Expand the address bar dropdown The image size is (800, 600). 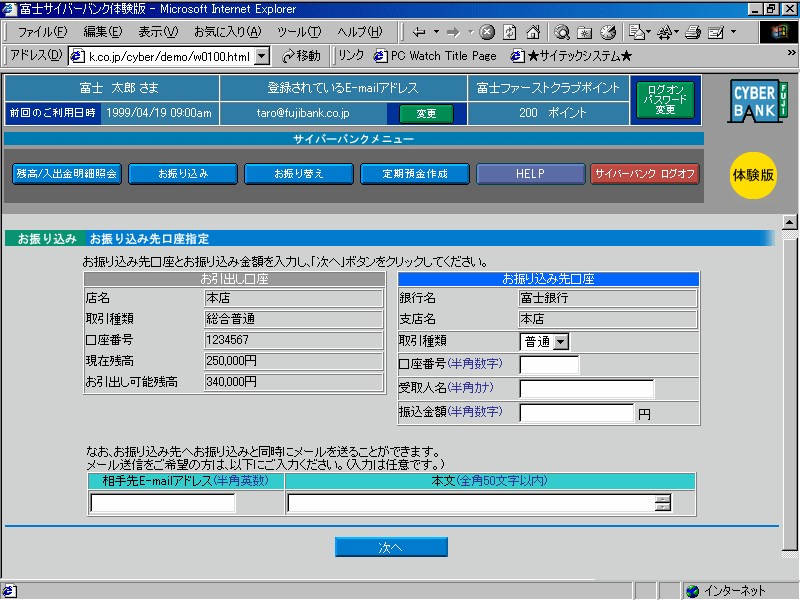tap(262, 56)
